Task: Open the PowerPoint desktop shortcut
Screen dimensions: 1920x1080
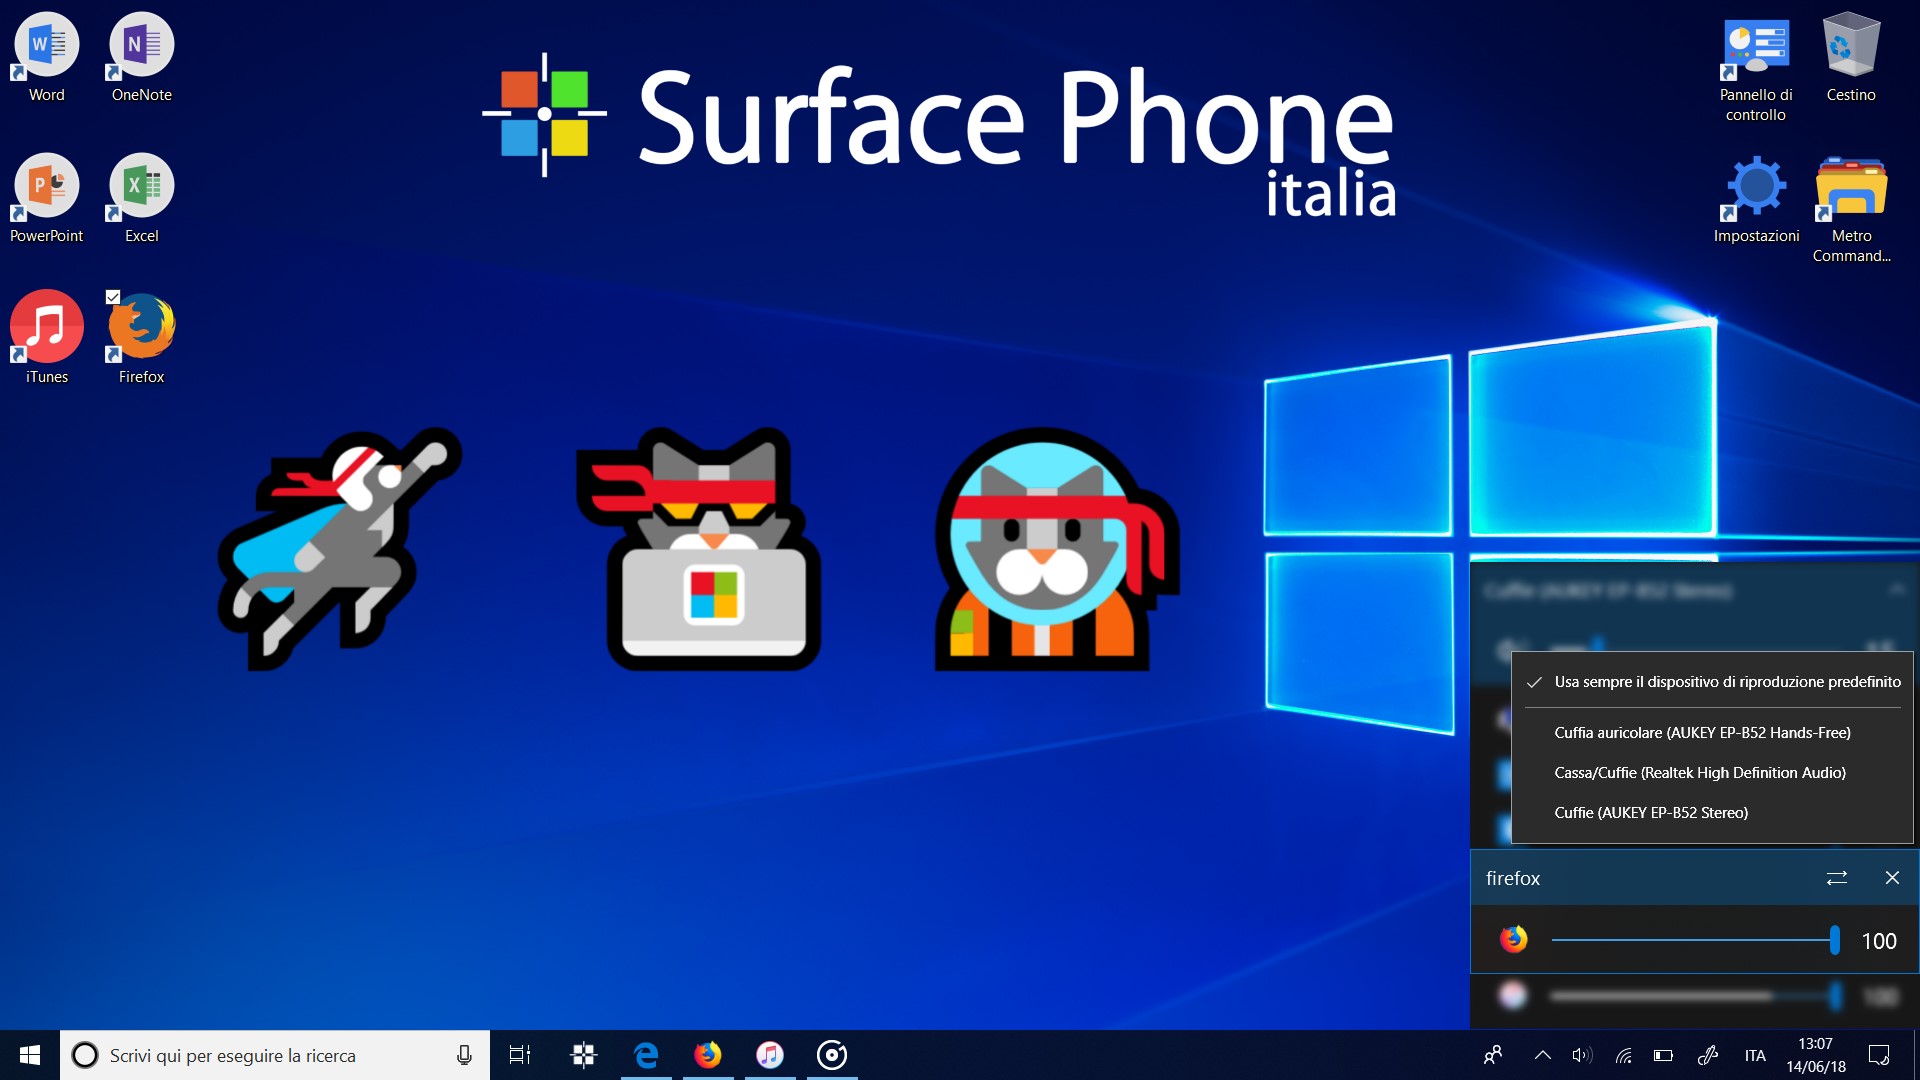Action: tap(46, 199)
